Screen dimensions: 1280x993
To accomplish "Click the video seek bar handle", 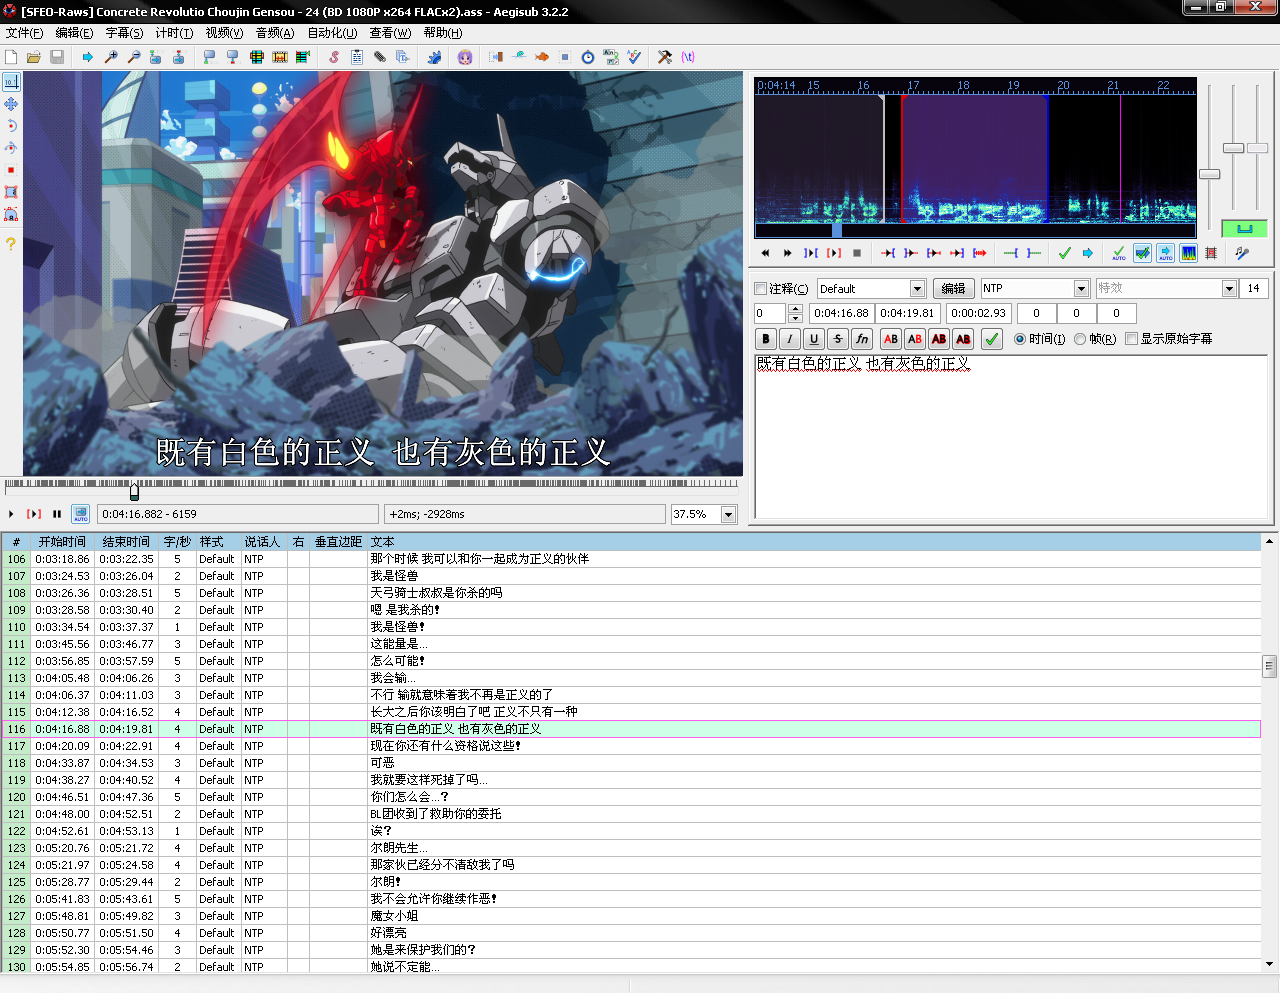I will coord(134,492).
